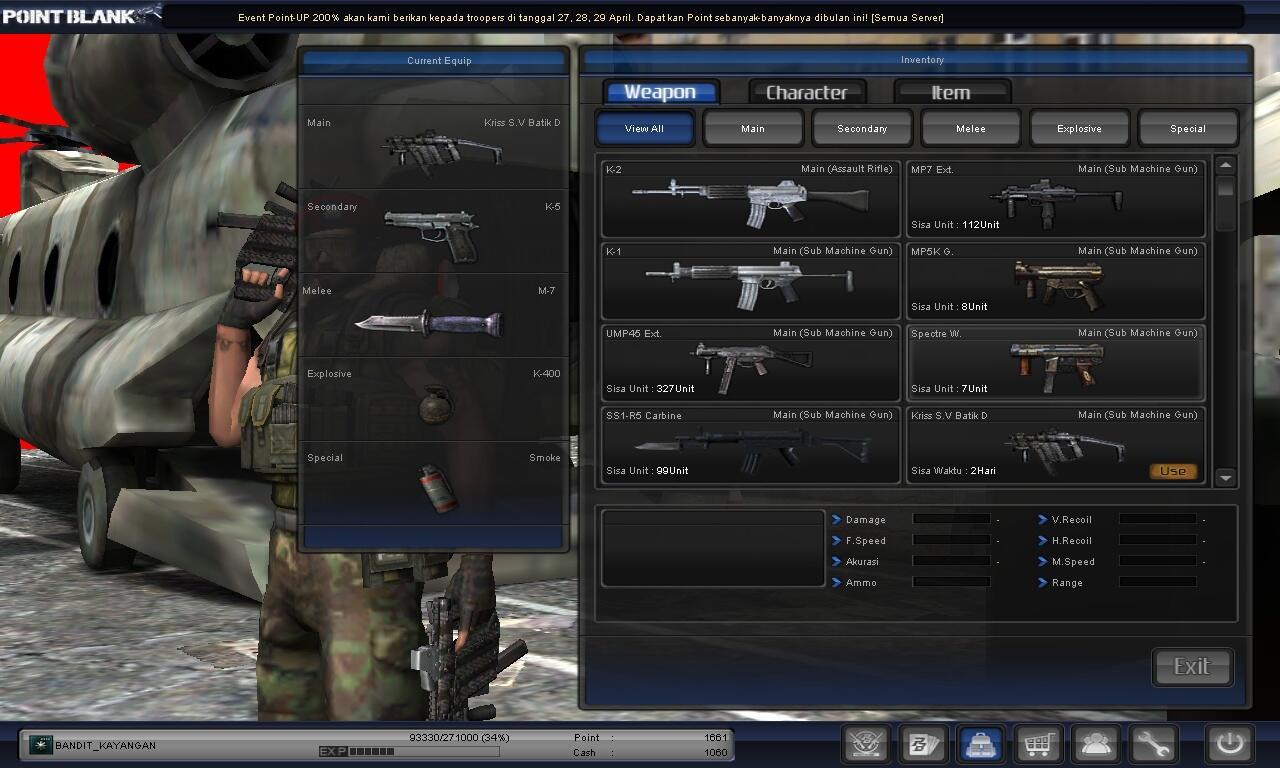
Task: Open the shopping cart shop icon
Action: tap(1039, 744)
